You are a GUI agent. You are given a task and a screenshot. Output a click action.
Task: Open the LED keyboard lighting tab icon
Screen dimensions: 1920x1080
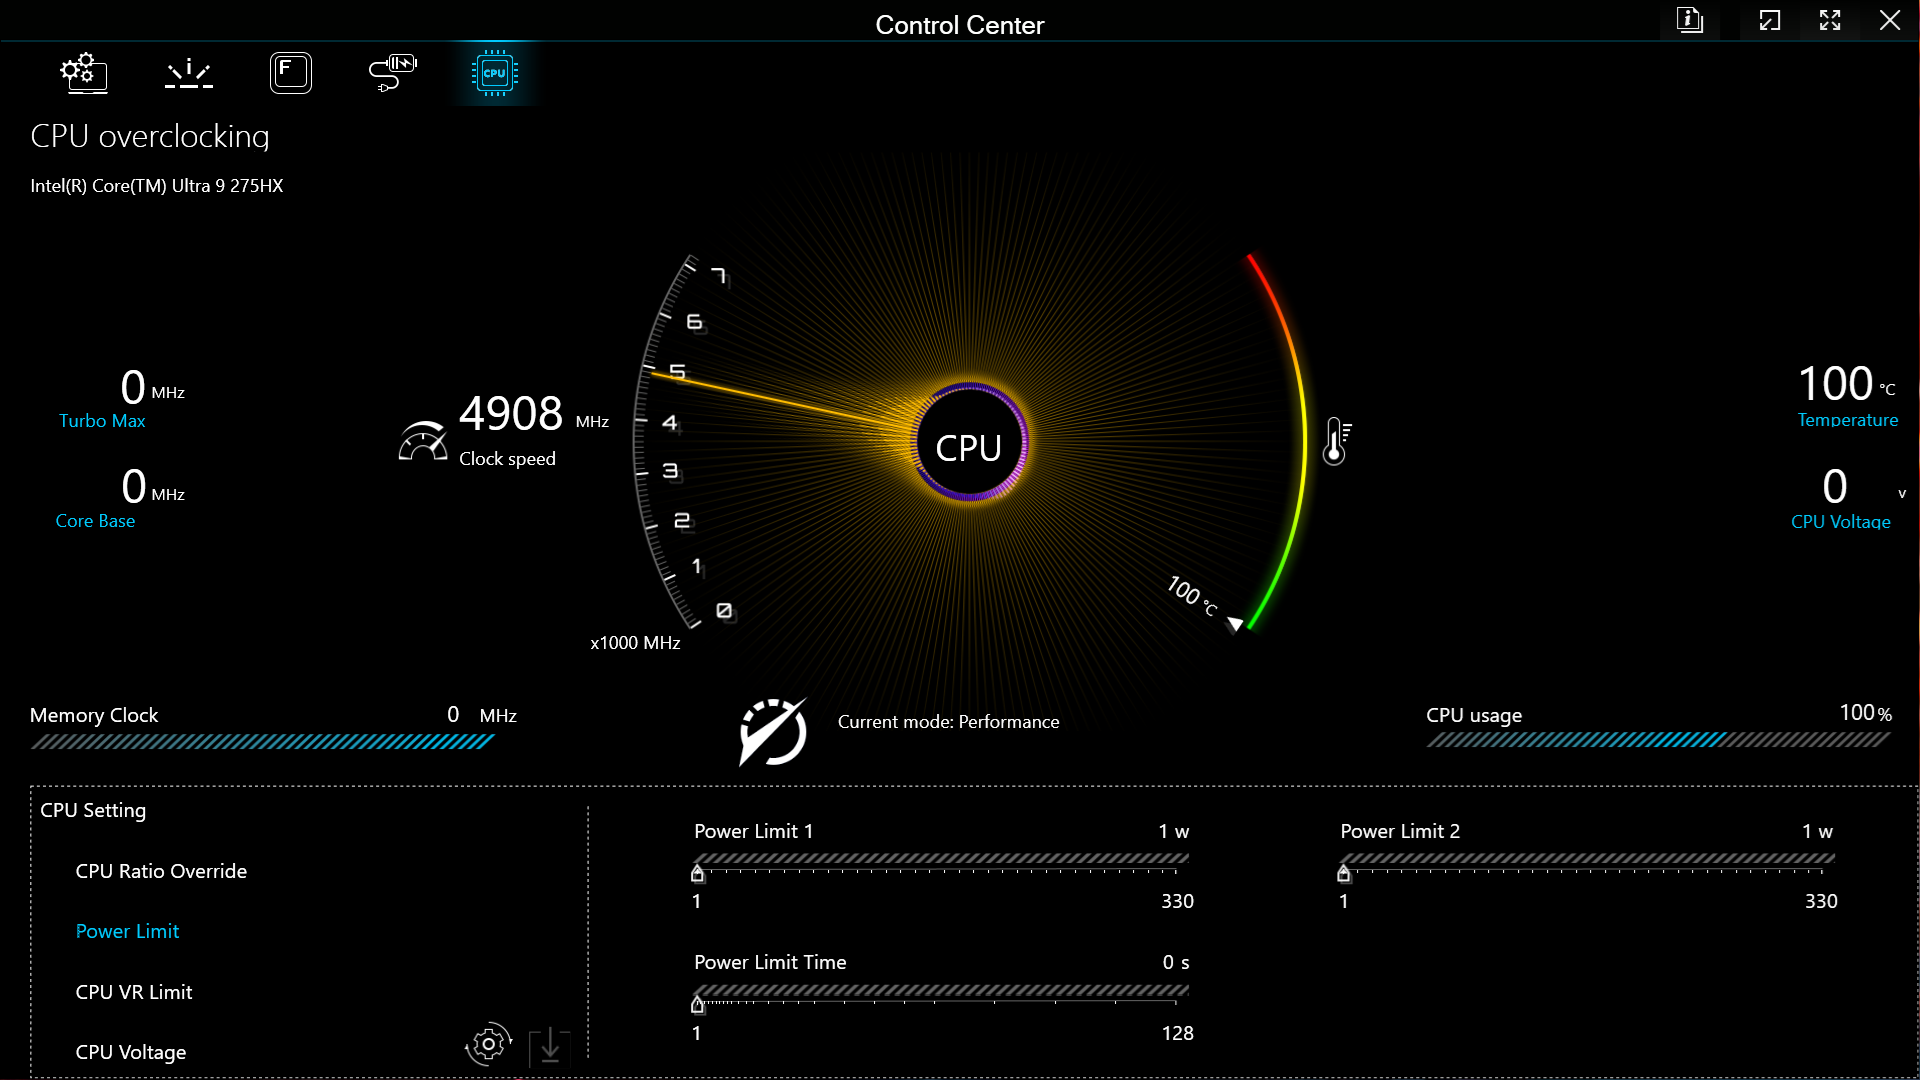coord(189,73)
